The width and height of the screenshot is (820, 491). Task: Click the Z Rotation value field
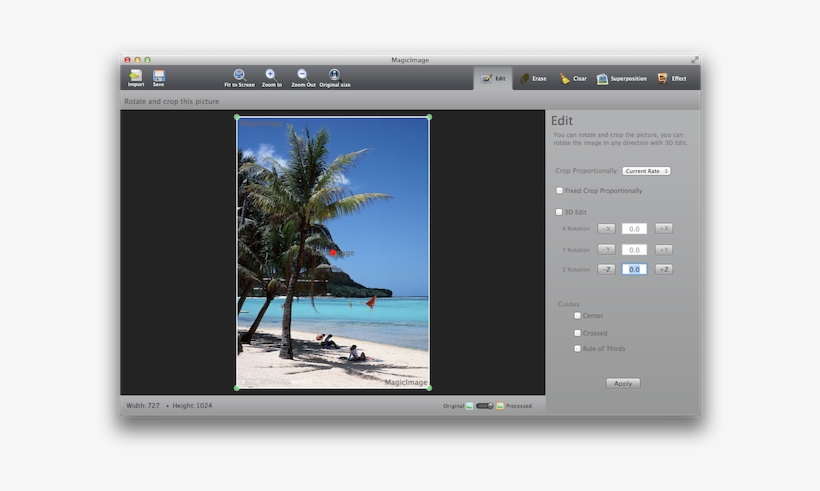[634, 269]
